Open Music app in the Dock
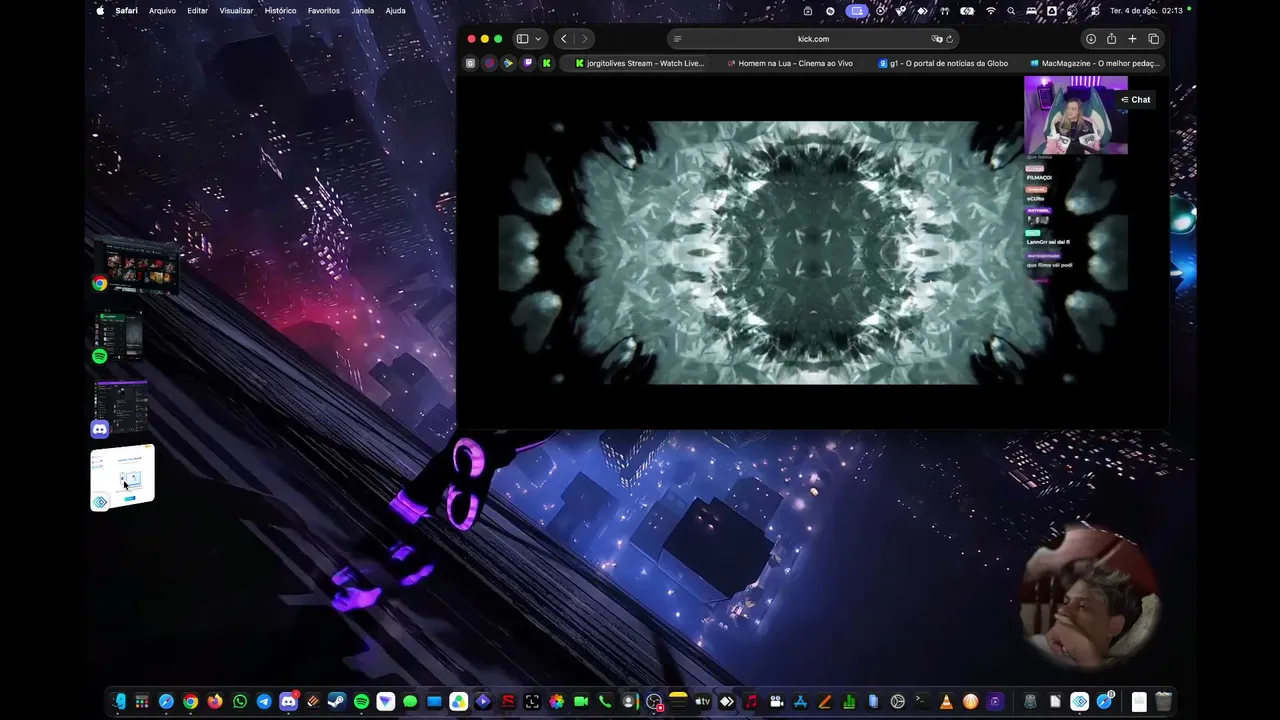 point(751,702)
